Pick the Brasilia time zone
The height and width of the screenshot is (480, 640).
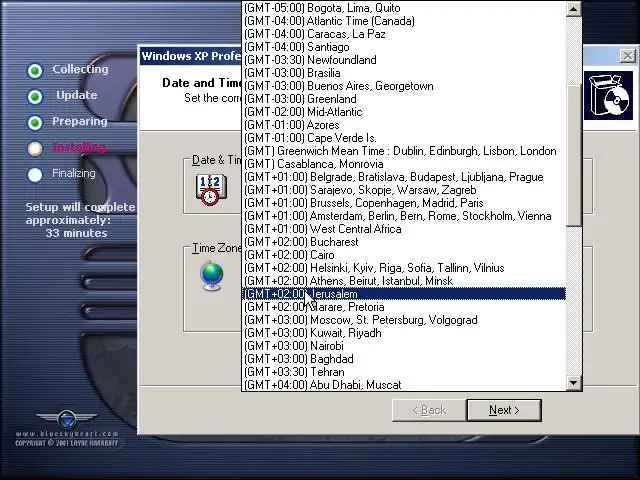point(404,73)
